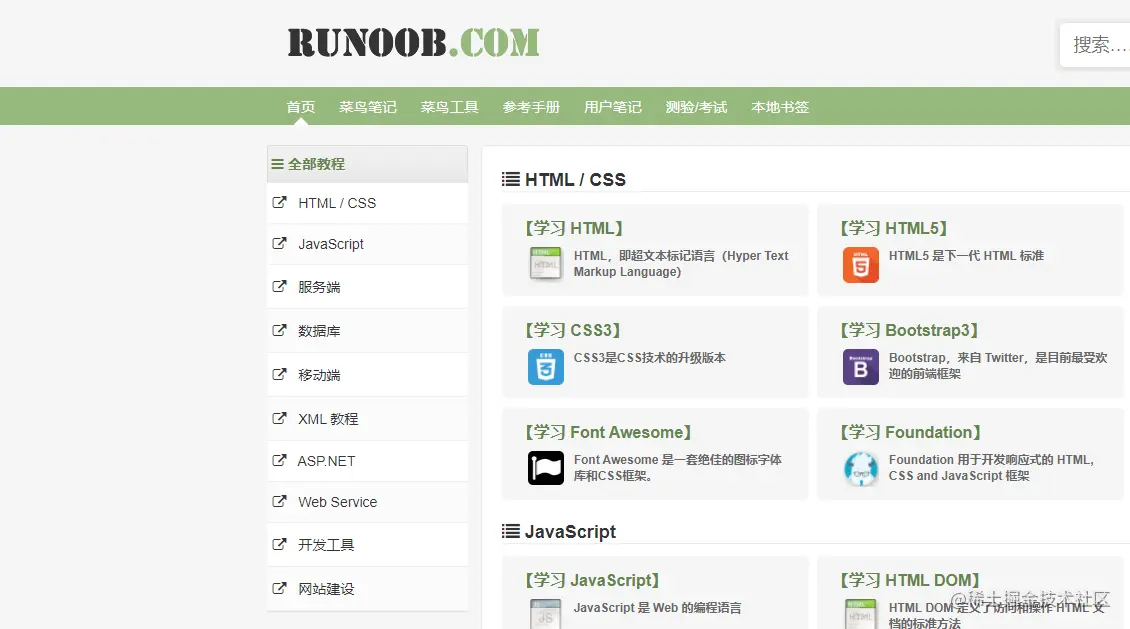This screenshot has height=629, width=1130.
Task: Click external-link icon next to ASP.NET
Action: click(x=279, y=460)
